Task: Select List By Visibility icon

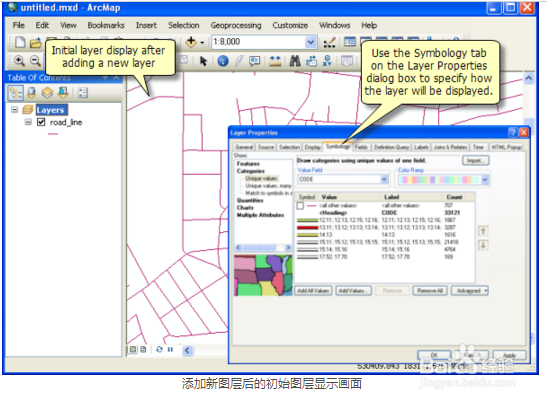Action: [47, 92]
